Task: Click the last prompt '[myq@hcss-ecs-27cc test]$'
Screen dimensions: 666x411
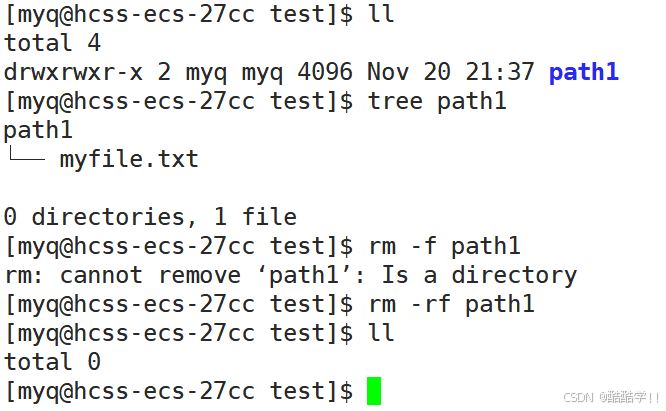Action: tap(179, 391)
